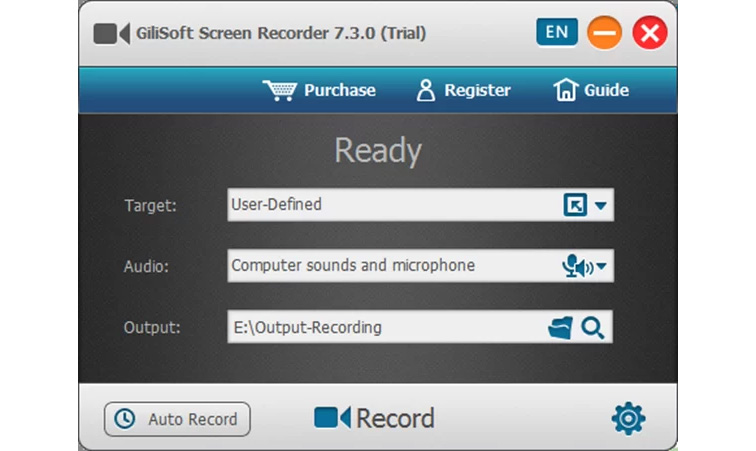Click the camcorder logo in title bar

(111, 34)
